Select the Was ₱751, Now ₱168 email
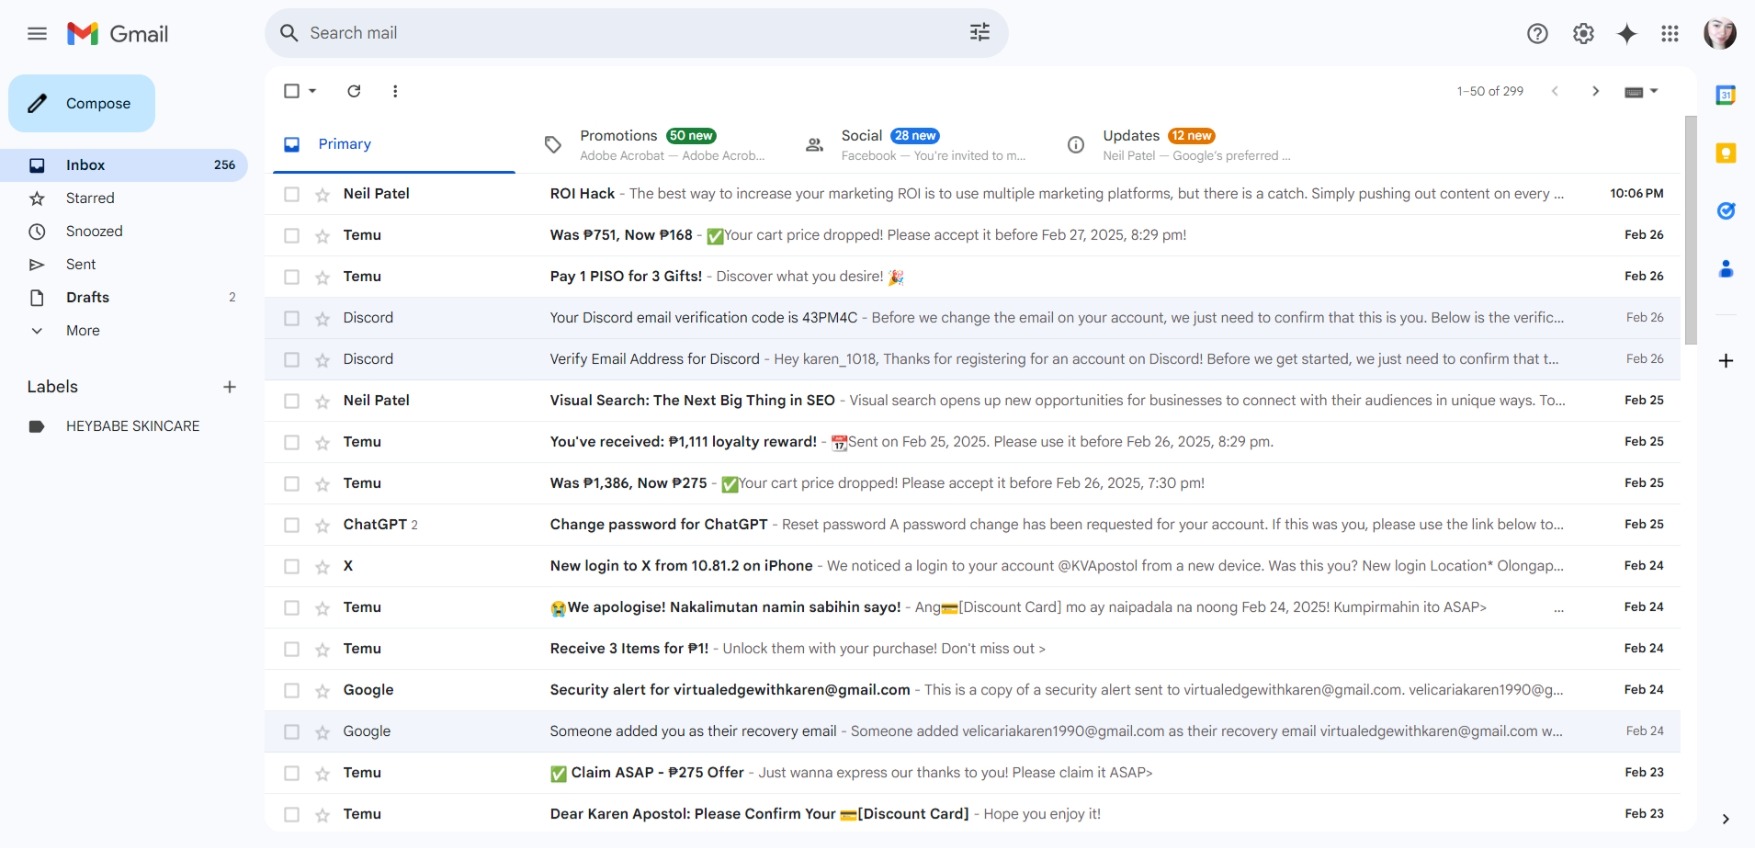The image size is (1755, 848). (292, 236)
